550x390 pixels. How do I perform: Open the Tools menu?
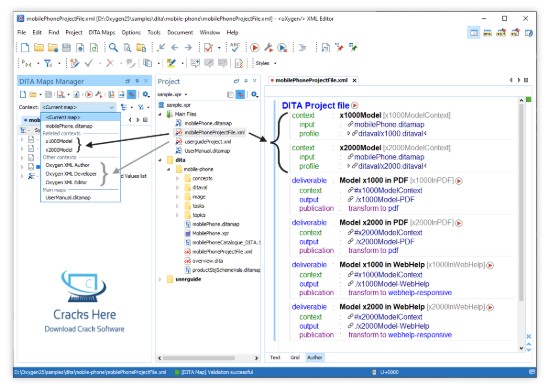(154, 33)
